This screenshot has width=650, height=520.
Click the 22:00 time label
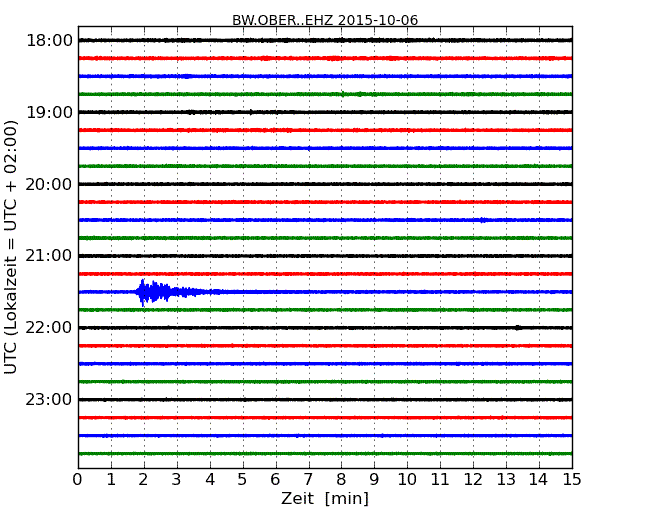point(49,328)
